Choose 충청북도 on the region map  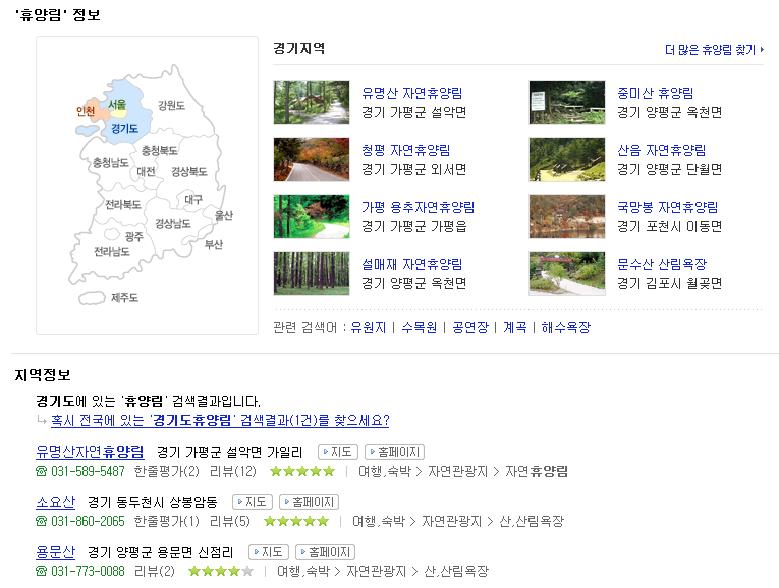tap(159, 150)
